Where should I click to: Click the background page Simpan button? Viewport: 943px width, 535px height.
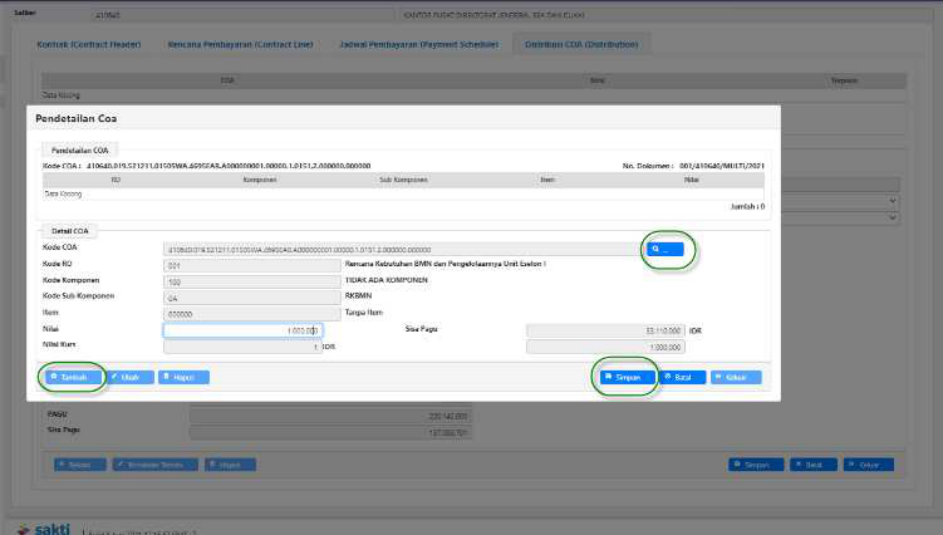coord(755,465)
